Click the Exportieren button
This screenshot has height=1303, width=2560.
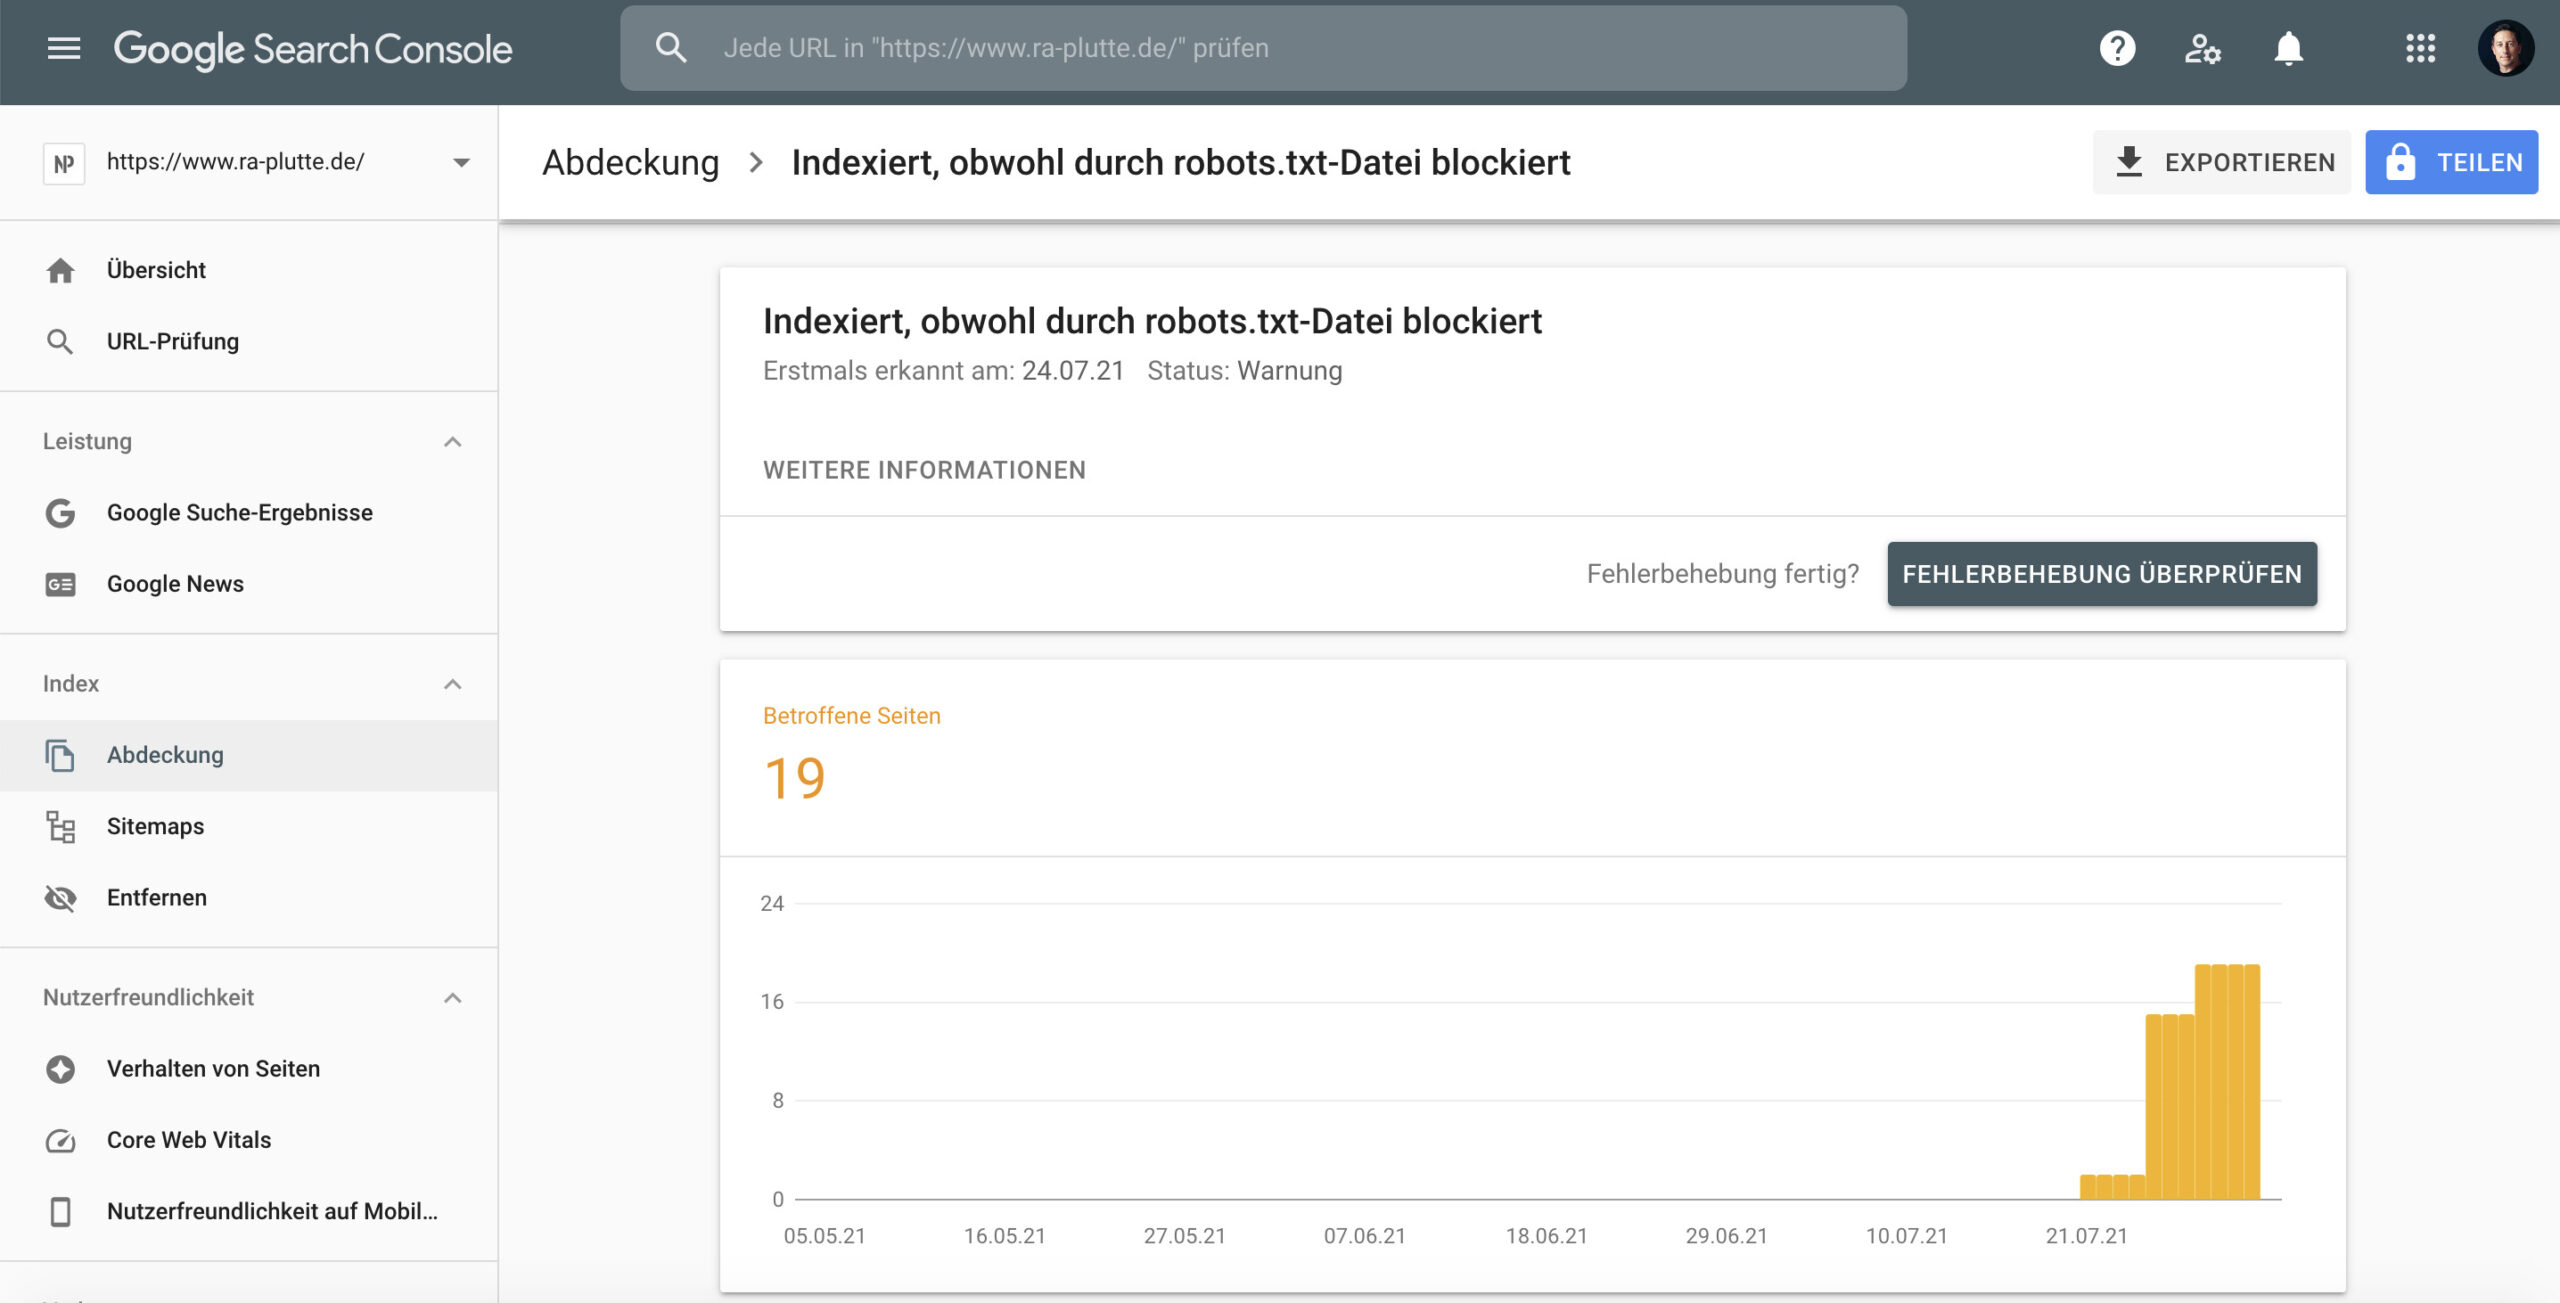click(x=2223, y=162)
